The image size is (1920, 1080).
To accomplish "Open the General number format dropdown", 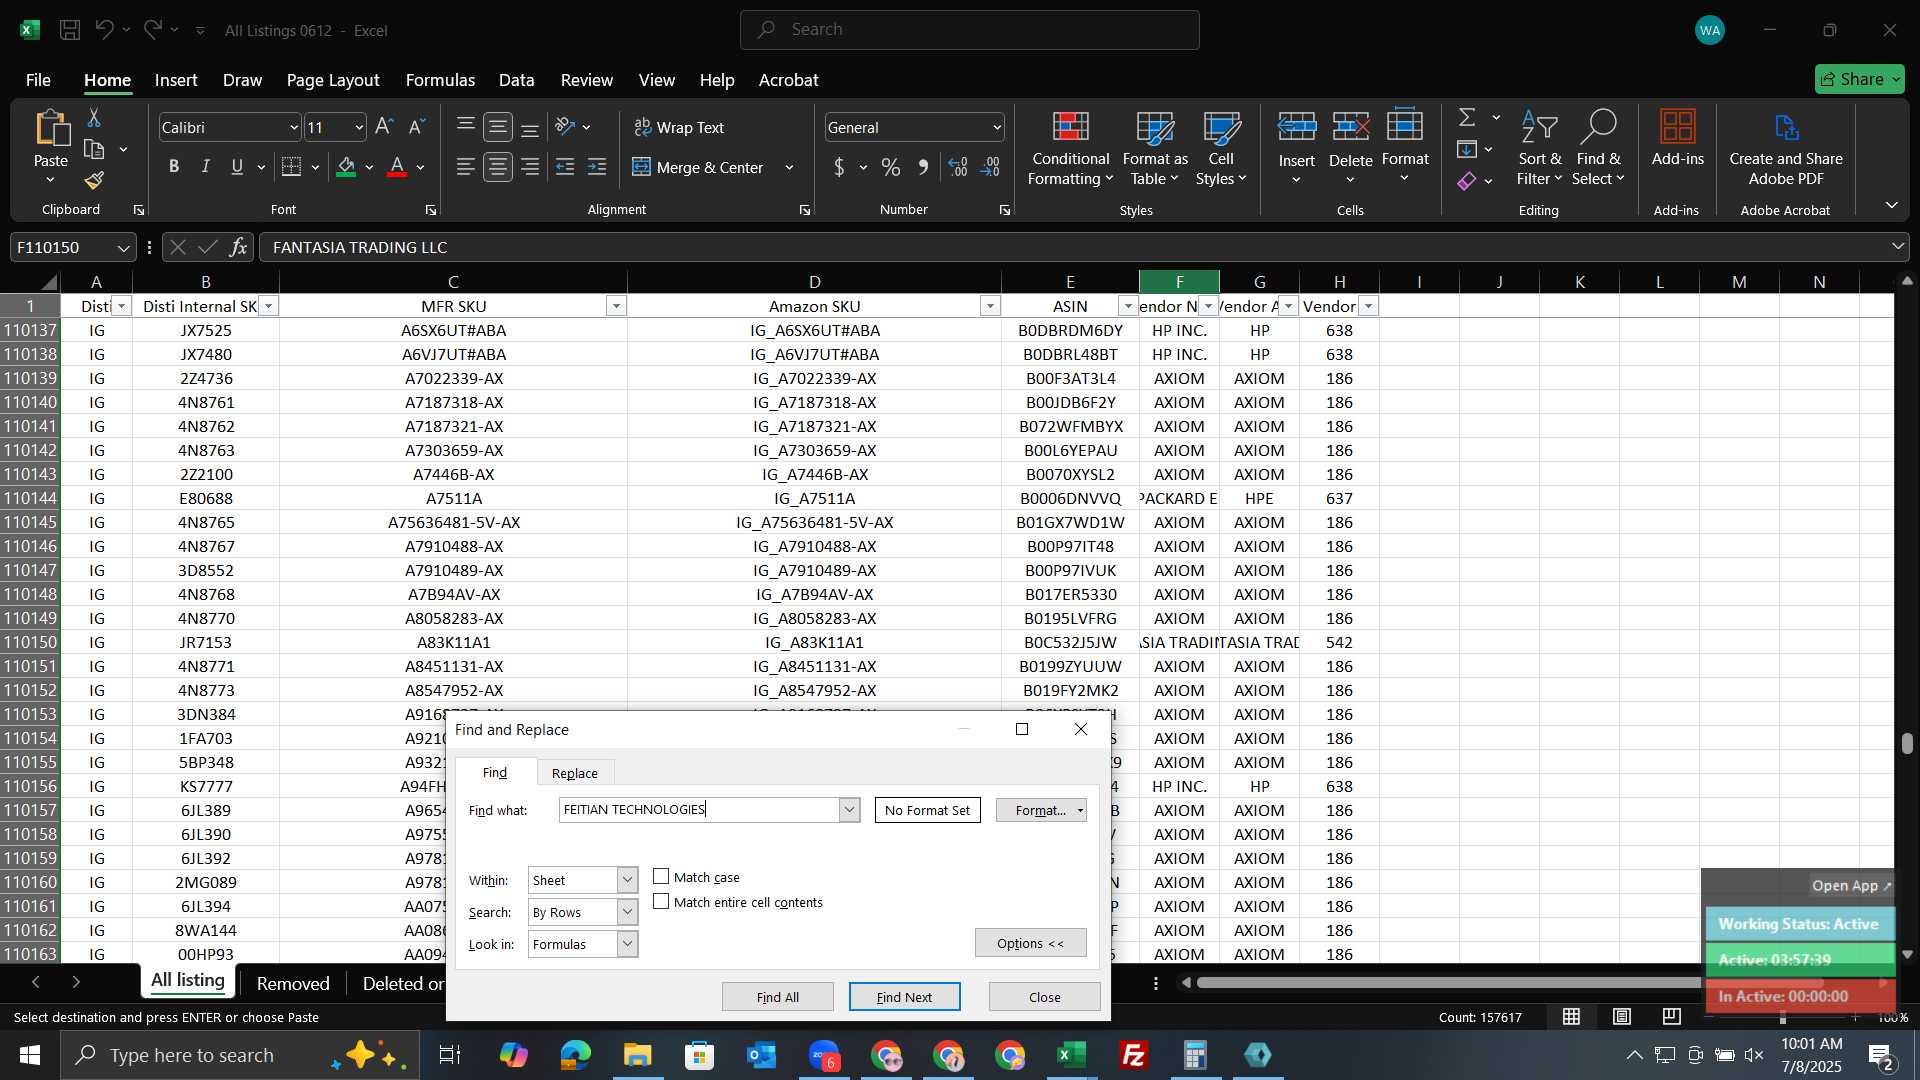I will 997,127.
